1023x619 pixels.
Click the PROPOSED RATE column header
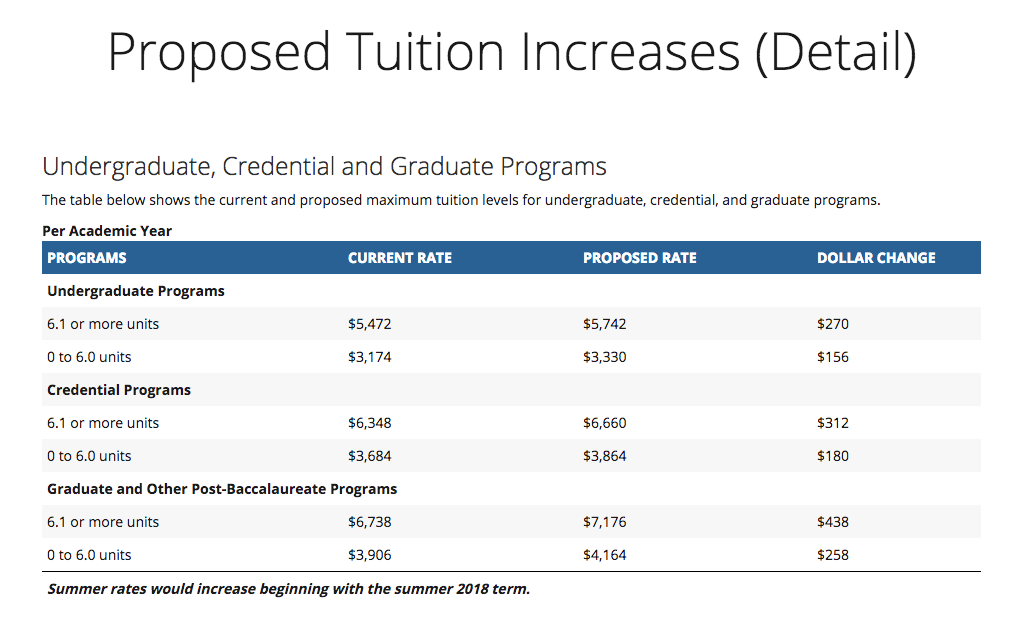click(640, 258)
